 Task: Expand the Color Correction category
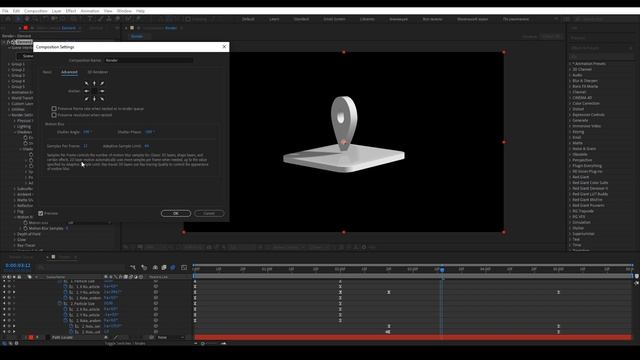click(x=570, y=103)
